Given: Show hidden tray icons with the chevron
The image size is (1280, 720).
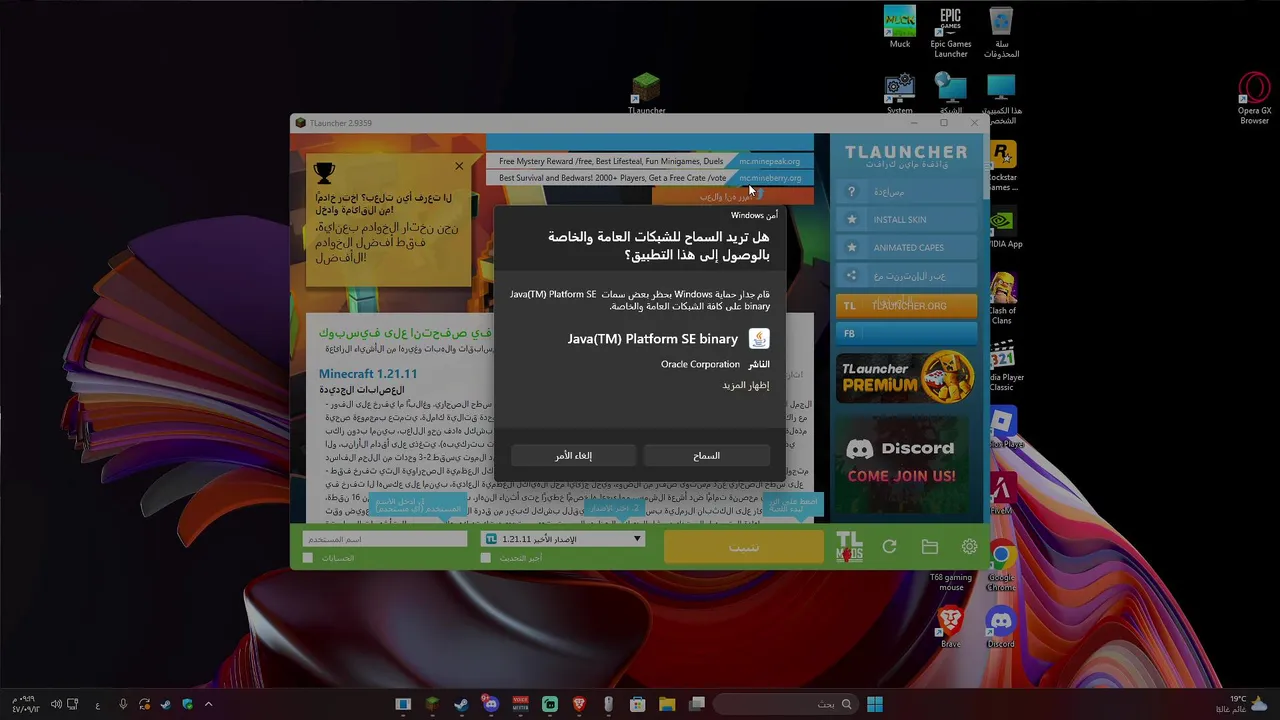Looking at the screenshot, I should [x=208, y=704].
